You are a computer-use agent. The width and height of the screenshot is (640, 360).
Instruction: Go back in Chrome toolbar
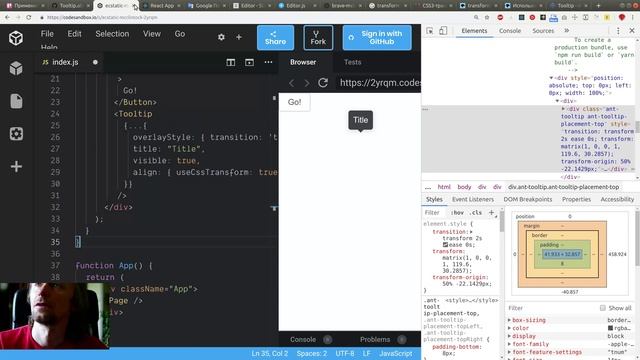(7, 17)
